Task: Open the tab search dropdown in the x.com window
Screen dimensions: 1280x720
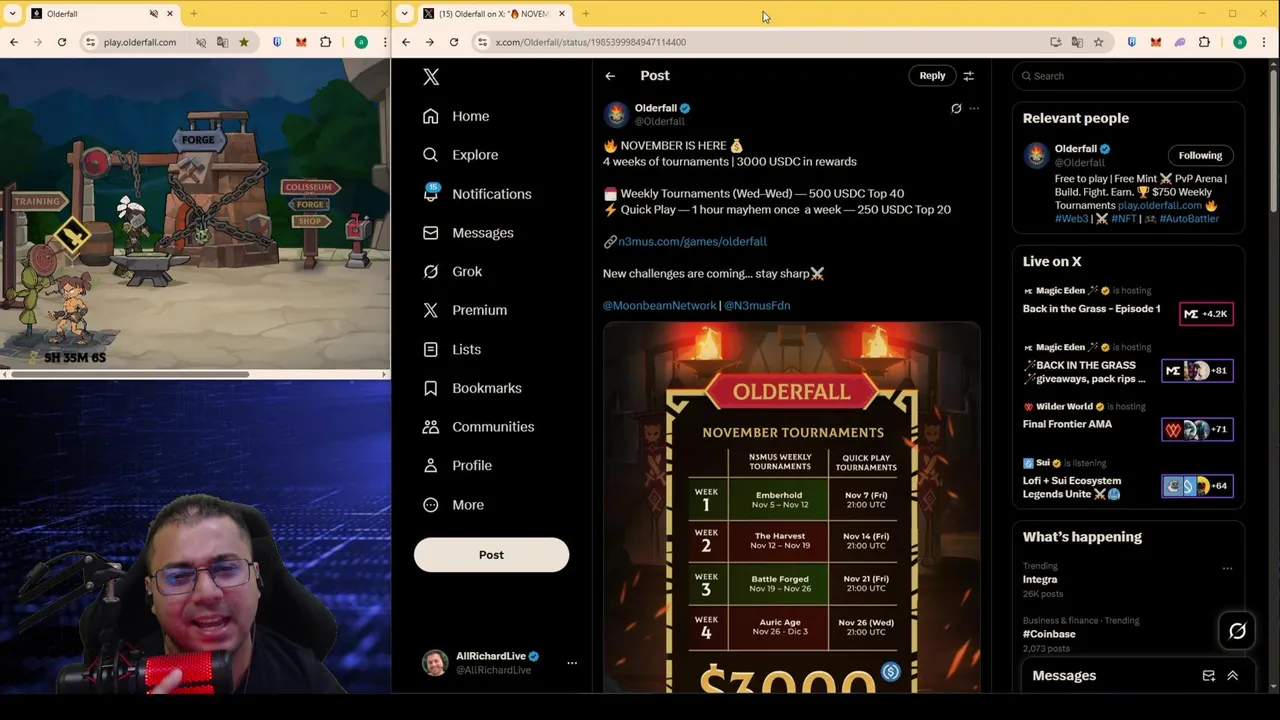Action: tap(404, 14)
